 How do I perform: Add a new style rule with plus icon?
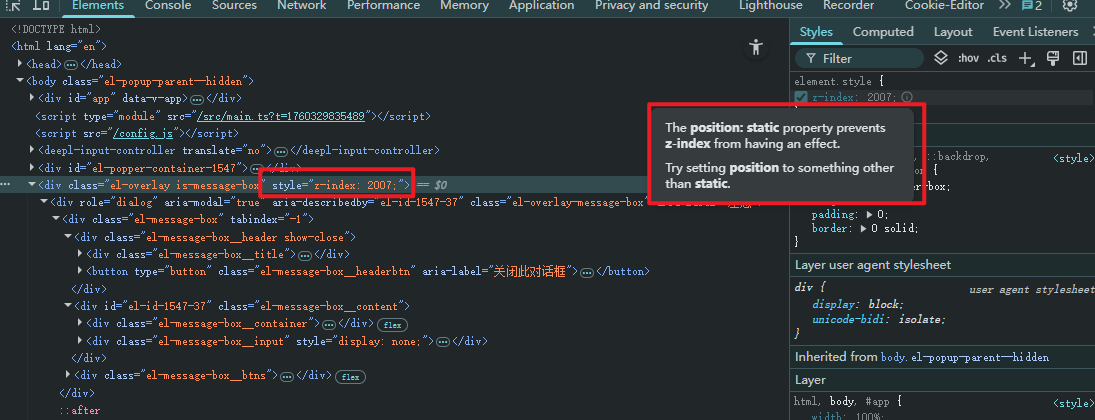[1025, 59]
